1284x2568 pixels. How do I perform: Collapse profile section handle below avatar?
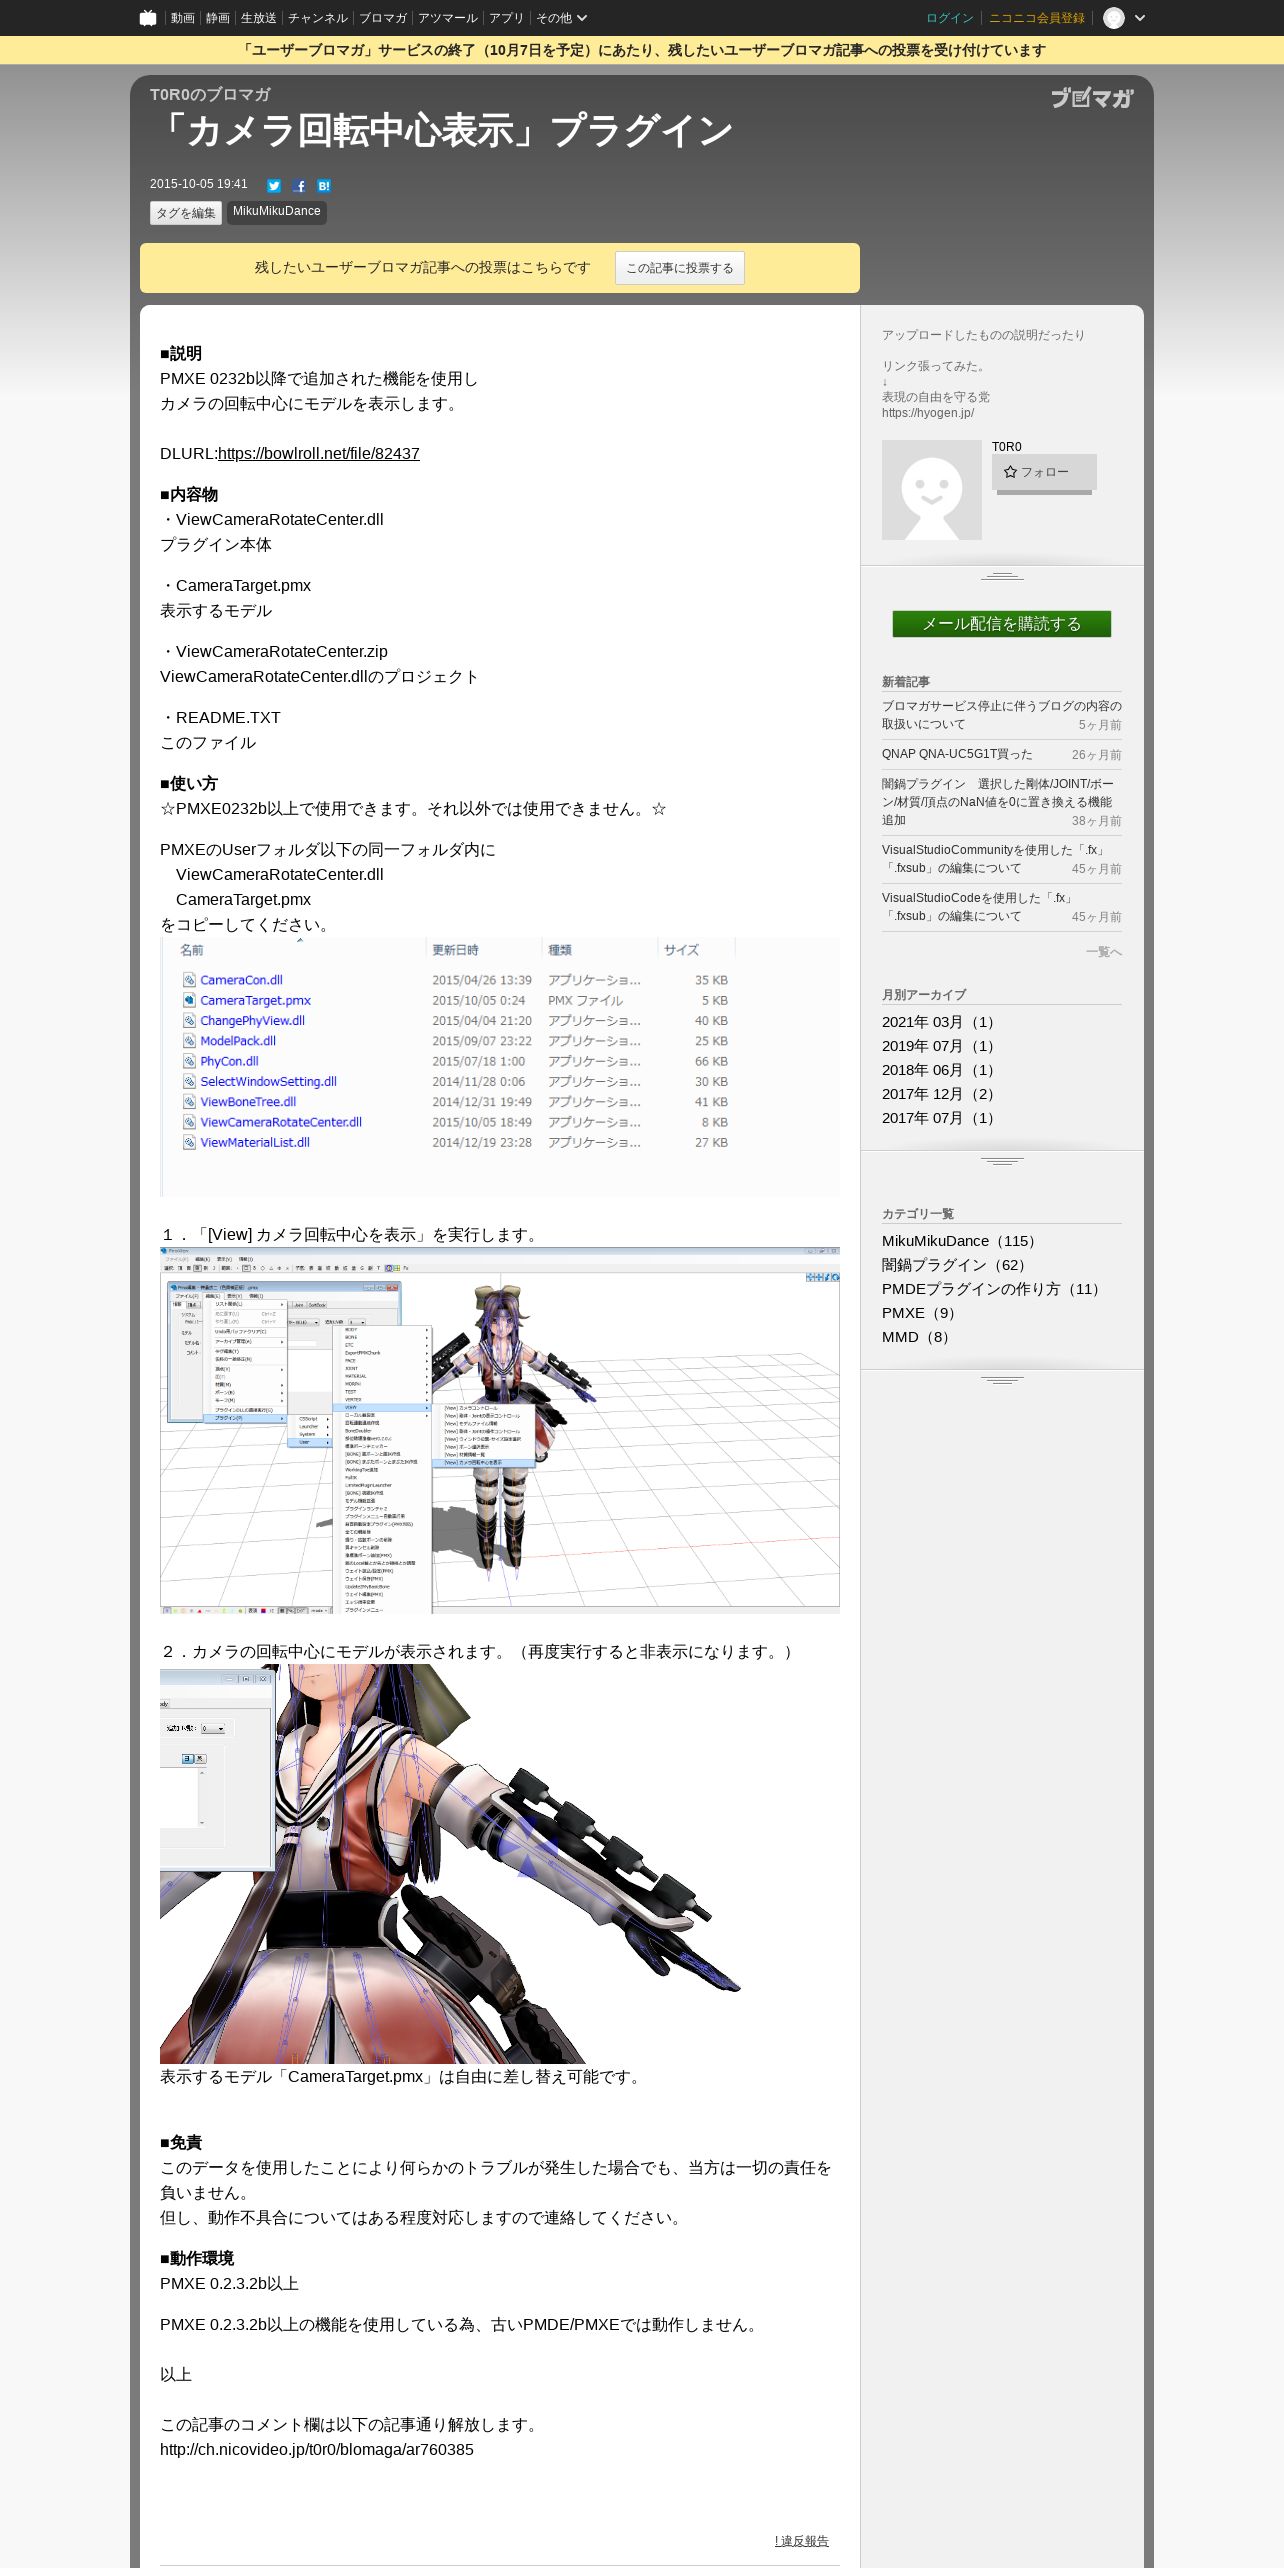1002,576
